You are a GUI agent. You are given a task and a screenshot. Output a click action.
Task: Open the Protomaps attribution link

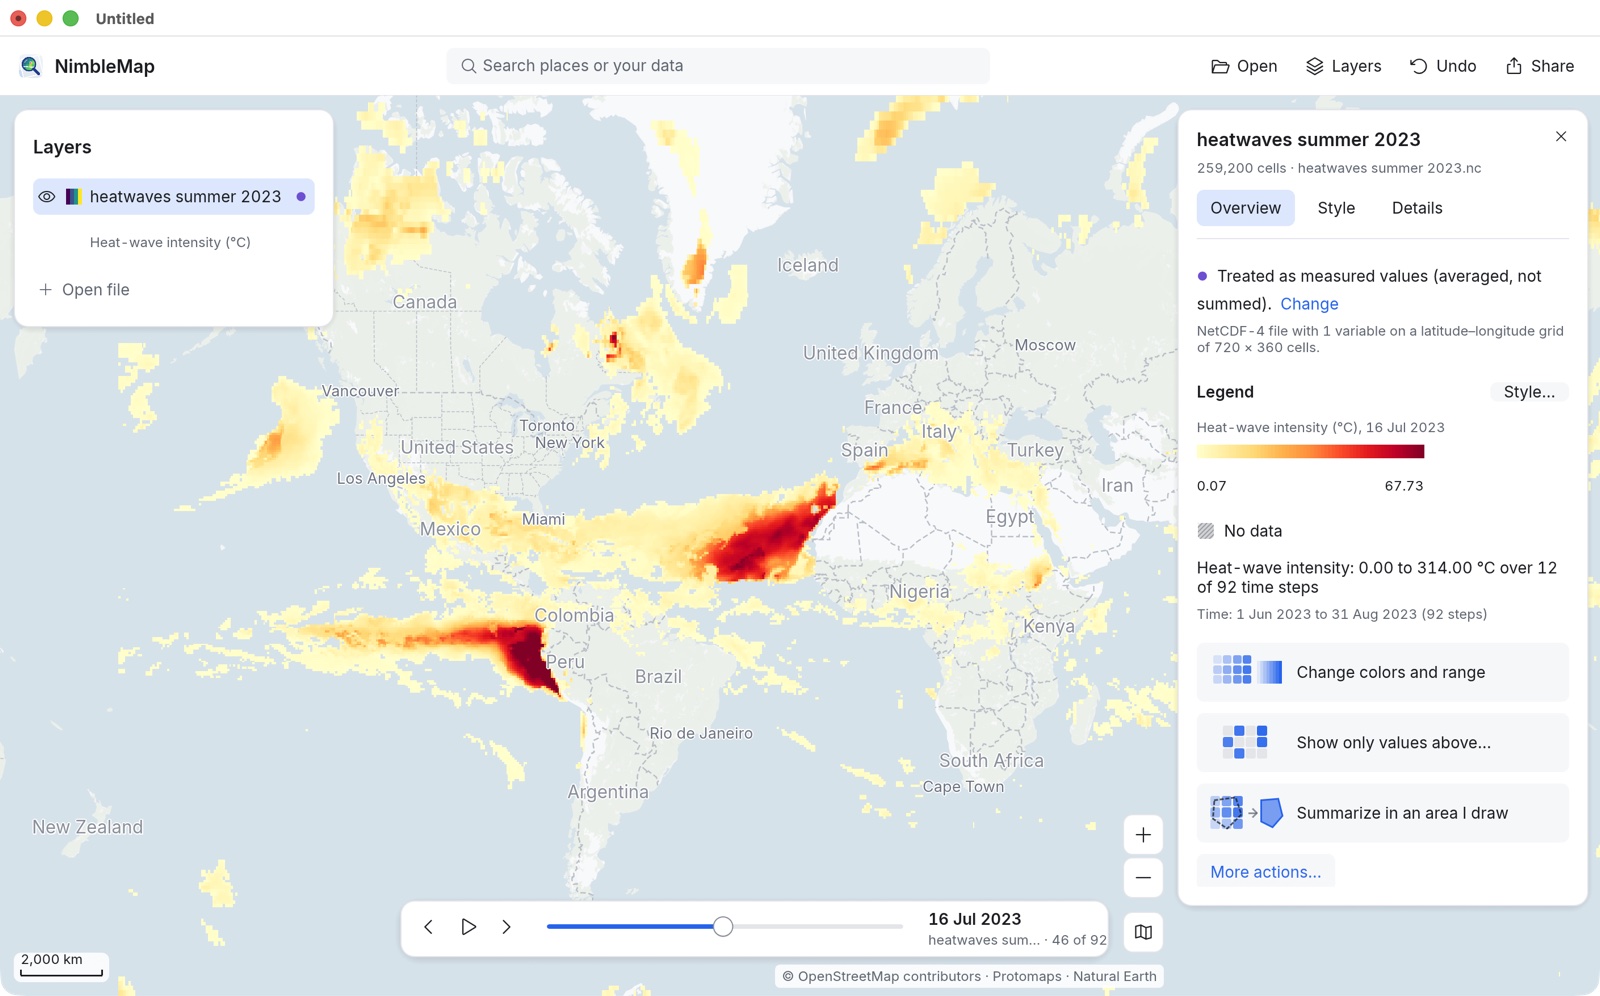coord(1027,976)
